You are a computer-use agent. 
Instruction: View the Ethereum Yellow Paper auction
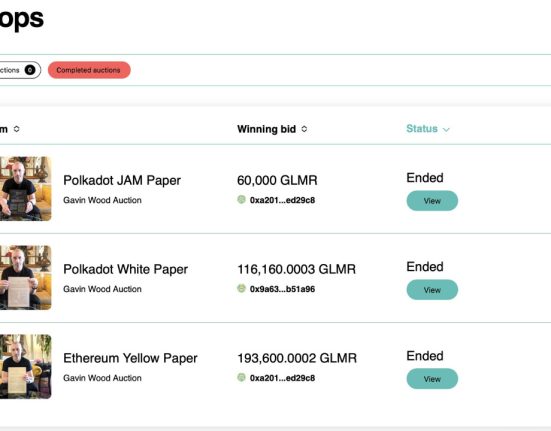pyautogui.click(x=432, y=379)
